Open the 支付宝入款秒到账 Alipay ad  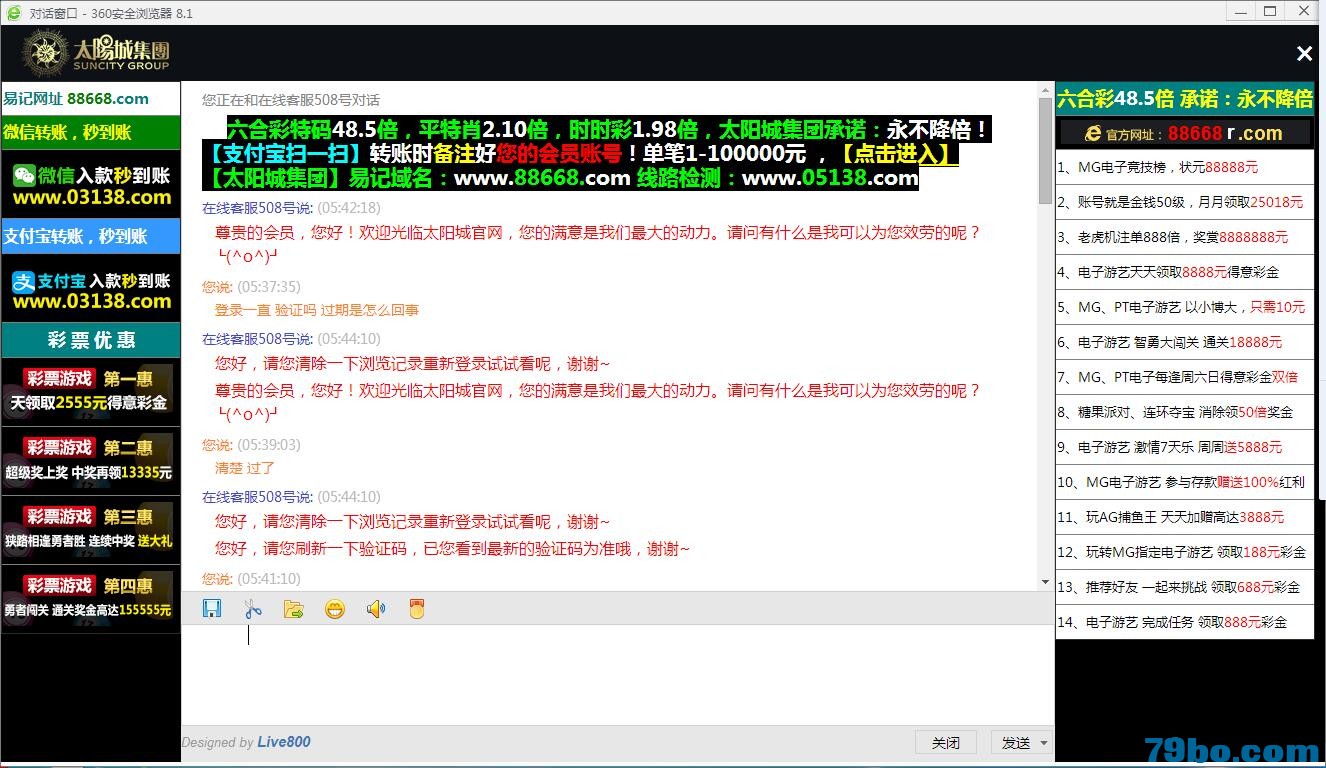pos(90,289)
